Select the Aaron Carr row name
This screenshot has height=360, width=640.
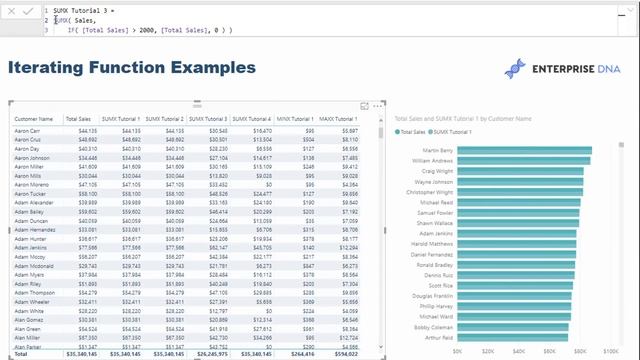tap(27, 131)
